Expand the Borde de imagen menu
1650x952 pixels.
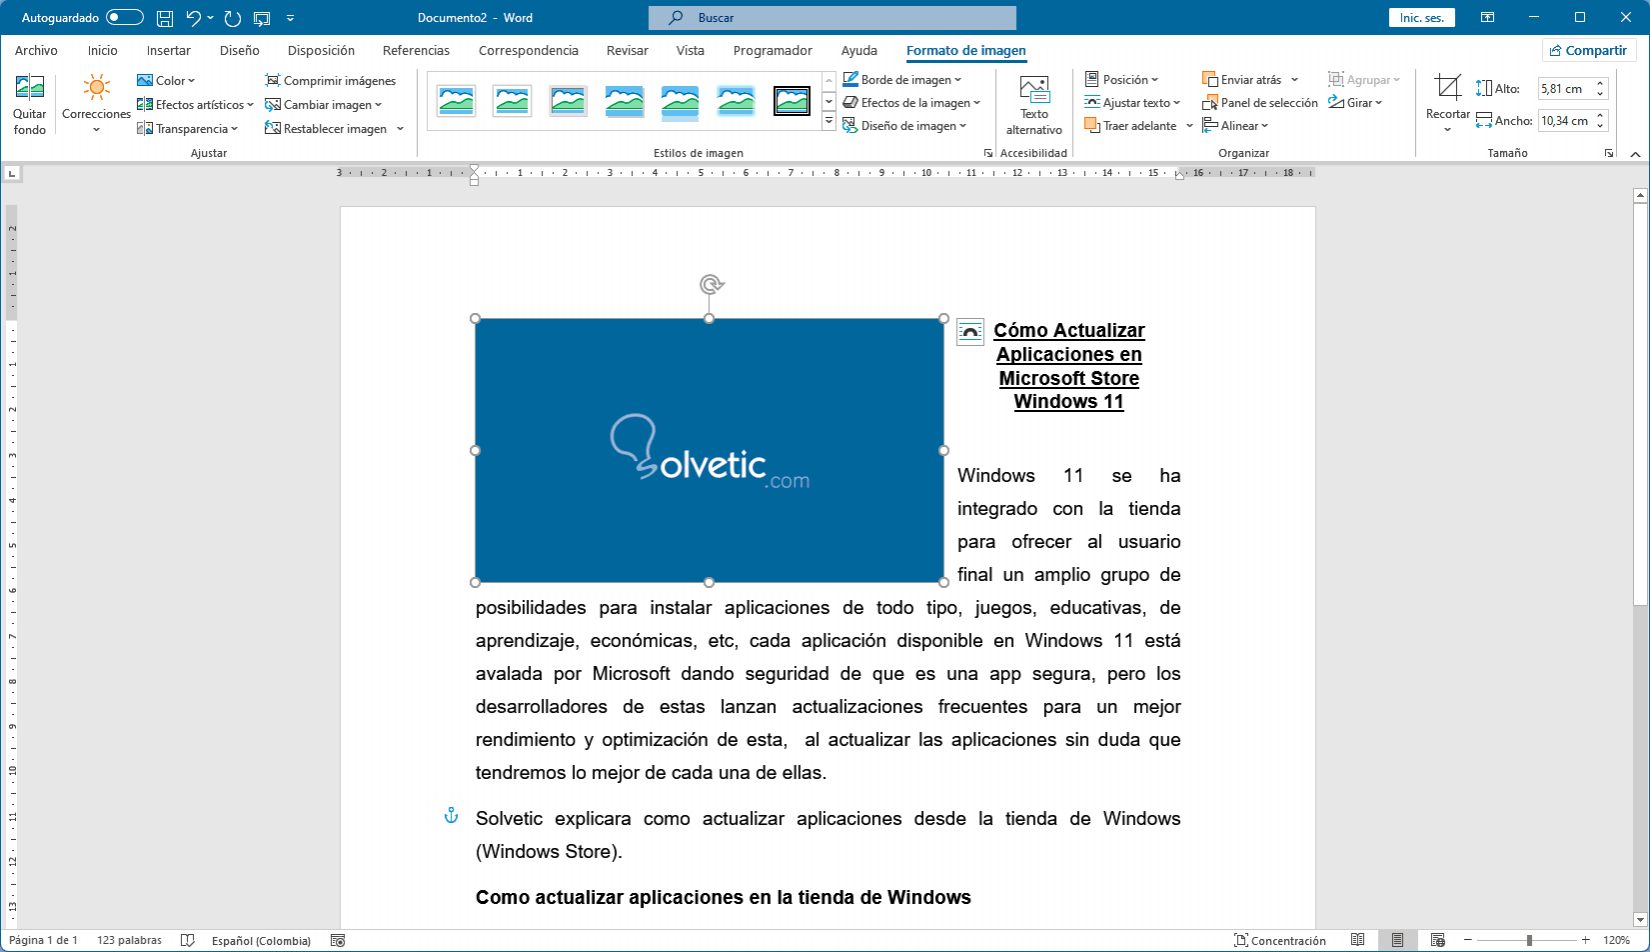tap(902, 80)
